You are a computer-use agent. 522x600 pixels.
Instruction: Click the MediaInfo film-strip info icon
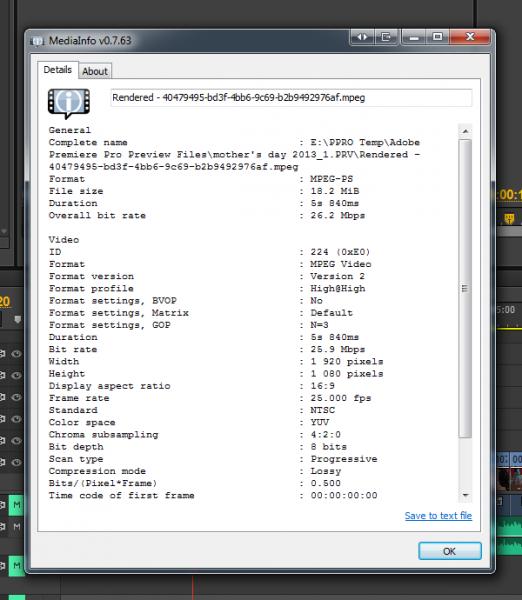tap(69, 102)
